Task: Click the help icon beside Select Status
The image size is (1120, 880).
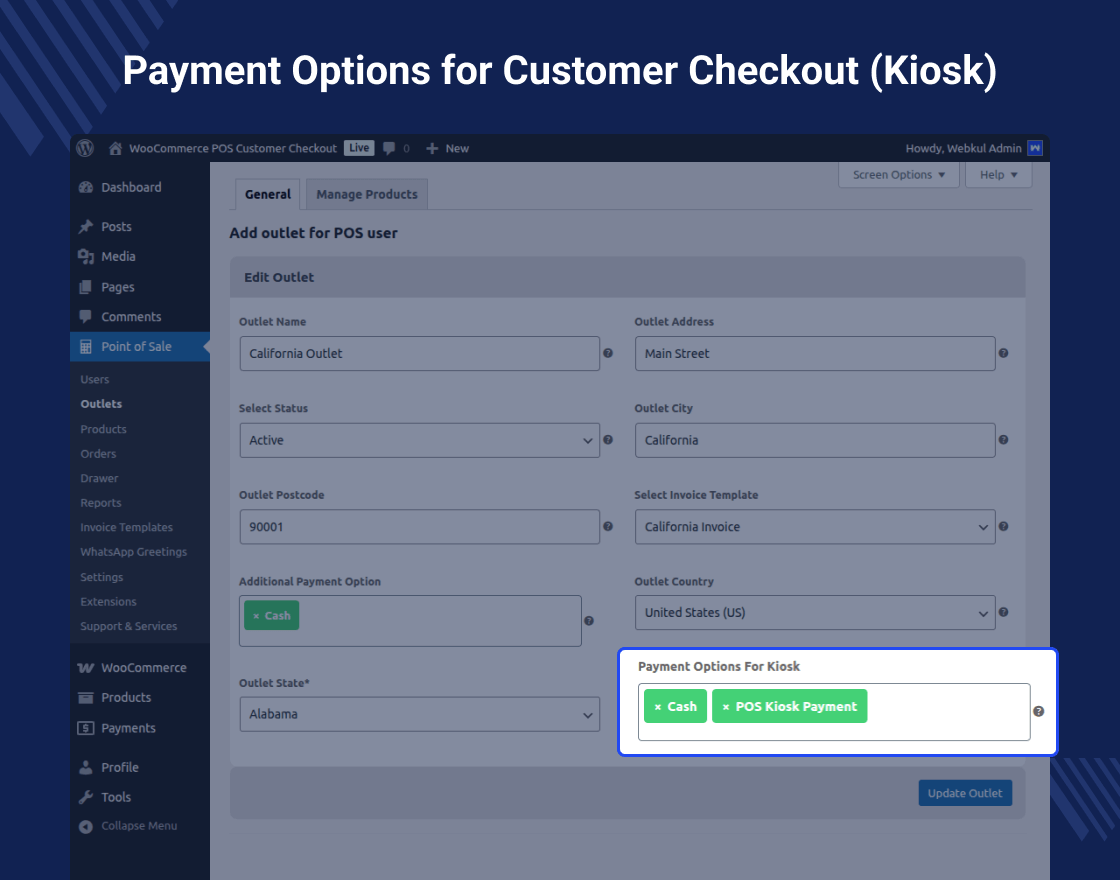Action: point(608,440)
